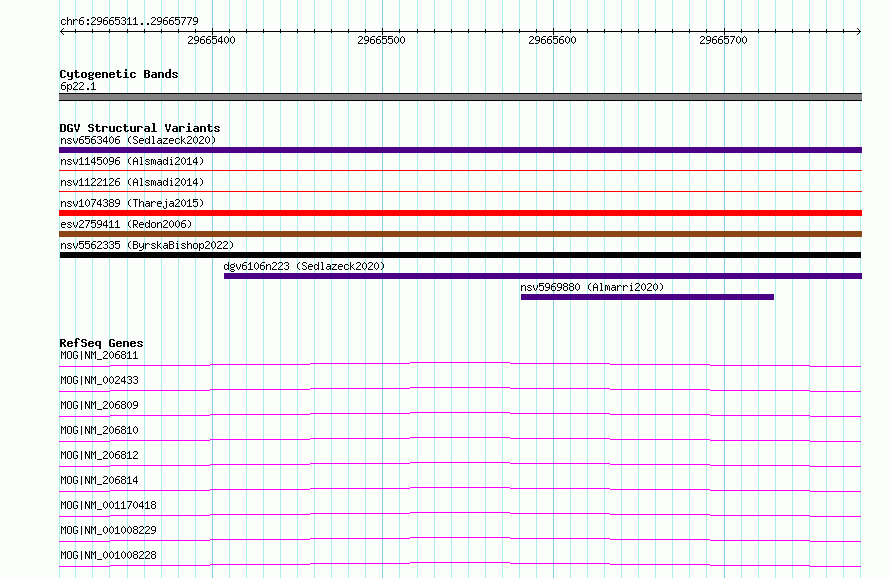This screenshot has width=890, height=578.
Task: Click the magenta intron line of MOG|NM_206814
Action: tap(460, 488)
